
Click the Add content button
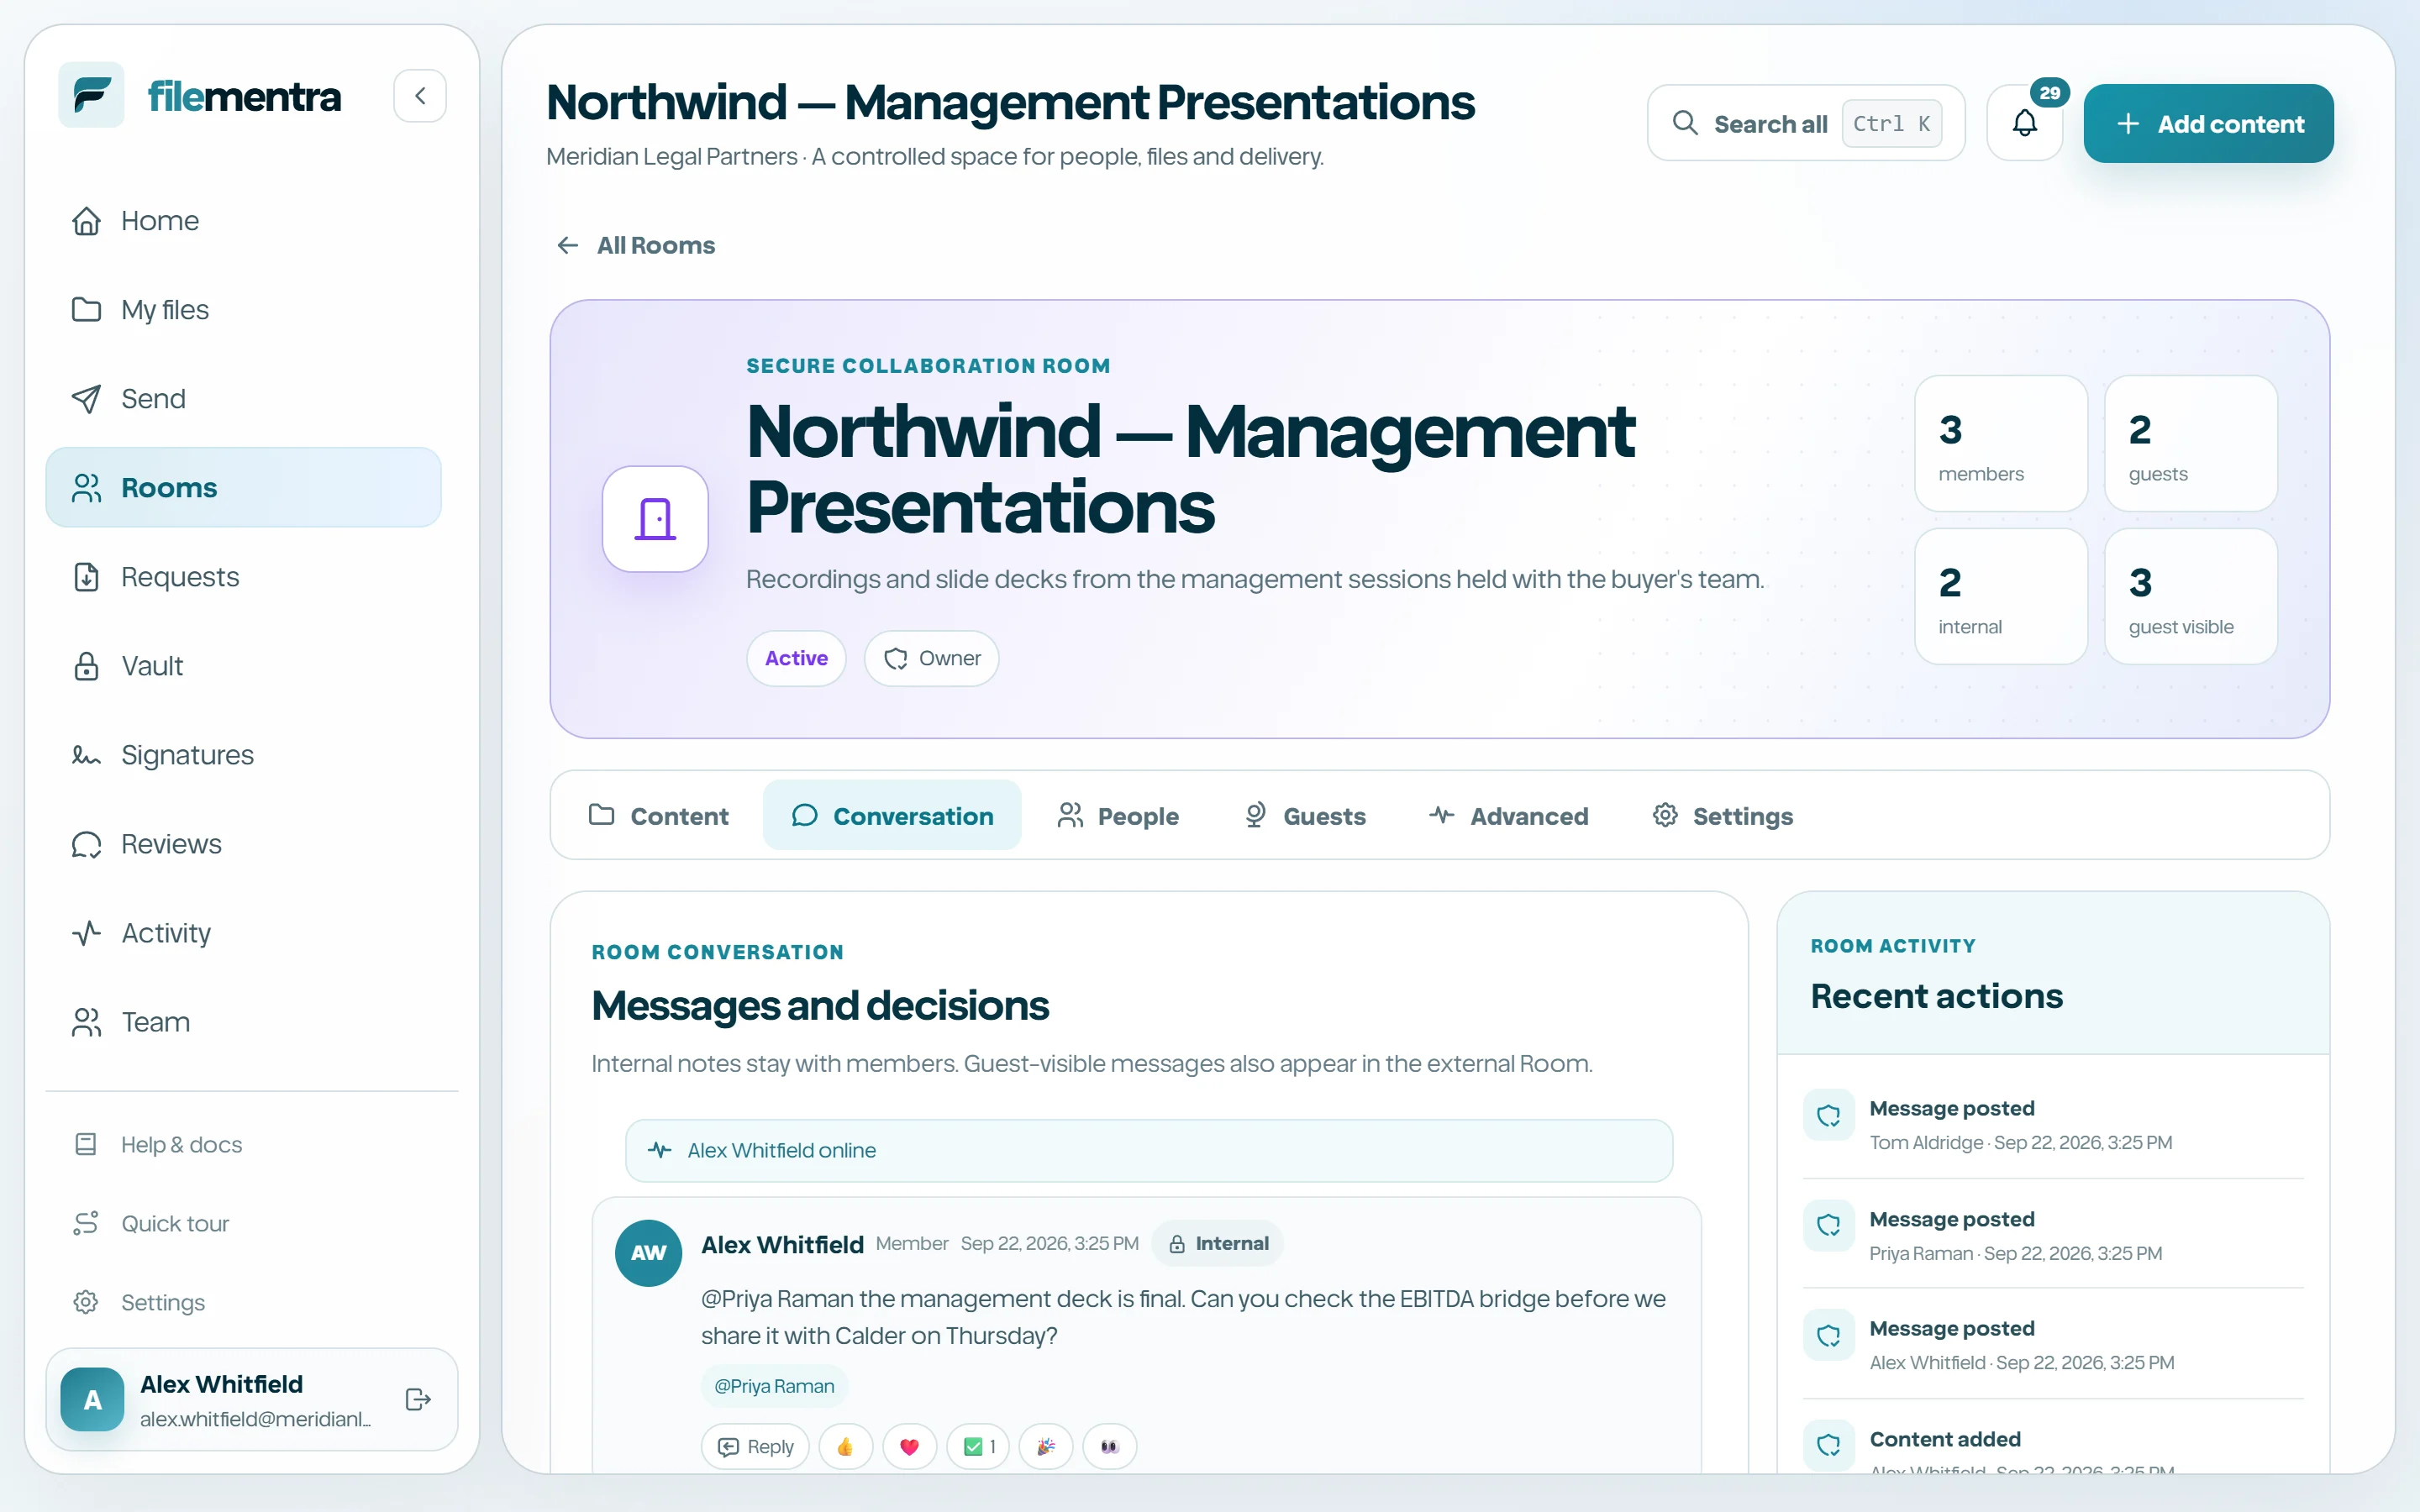click(x=2208, y=123)
